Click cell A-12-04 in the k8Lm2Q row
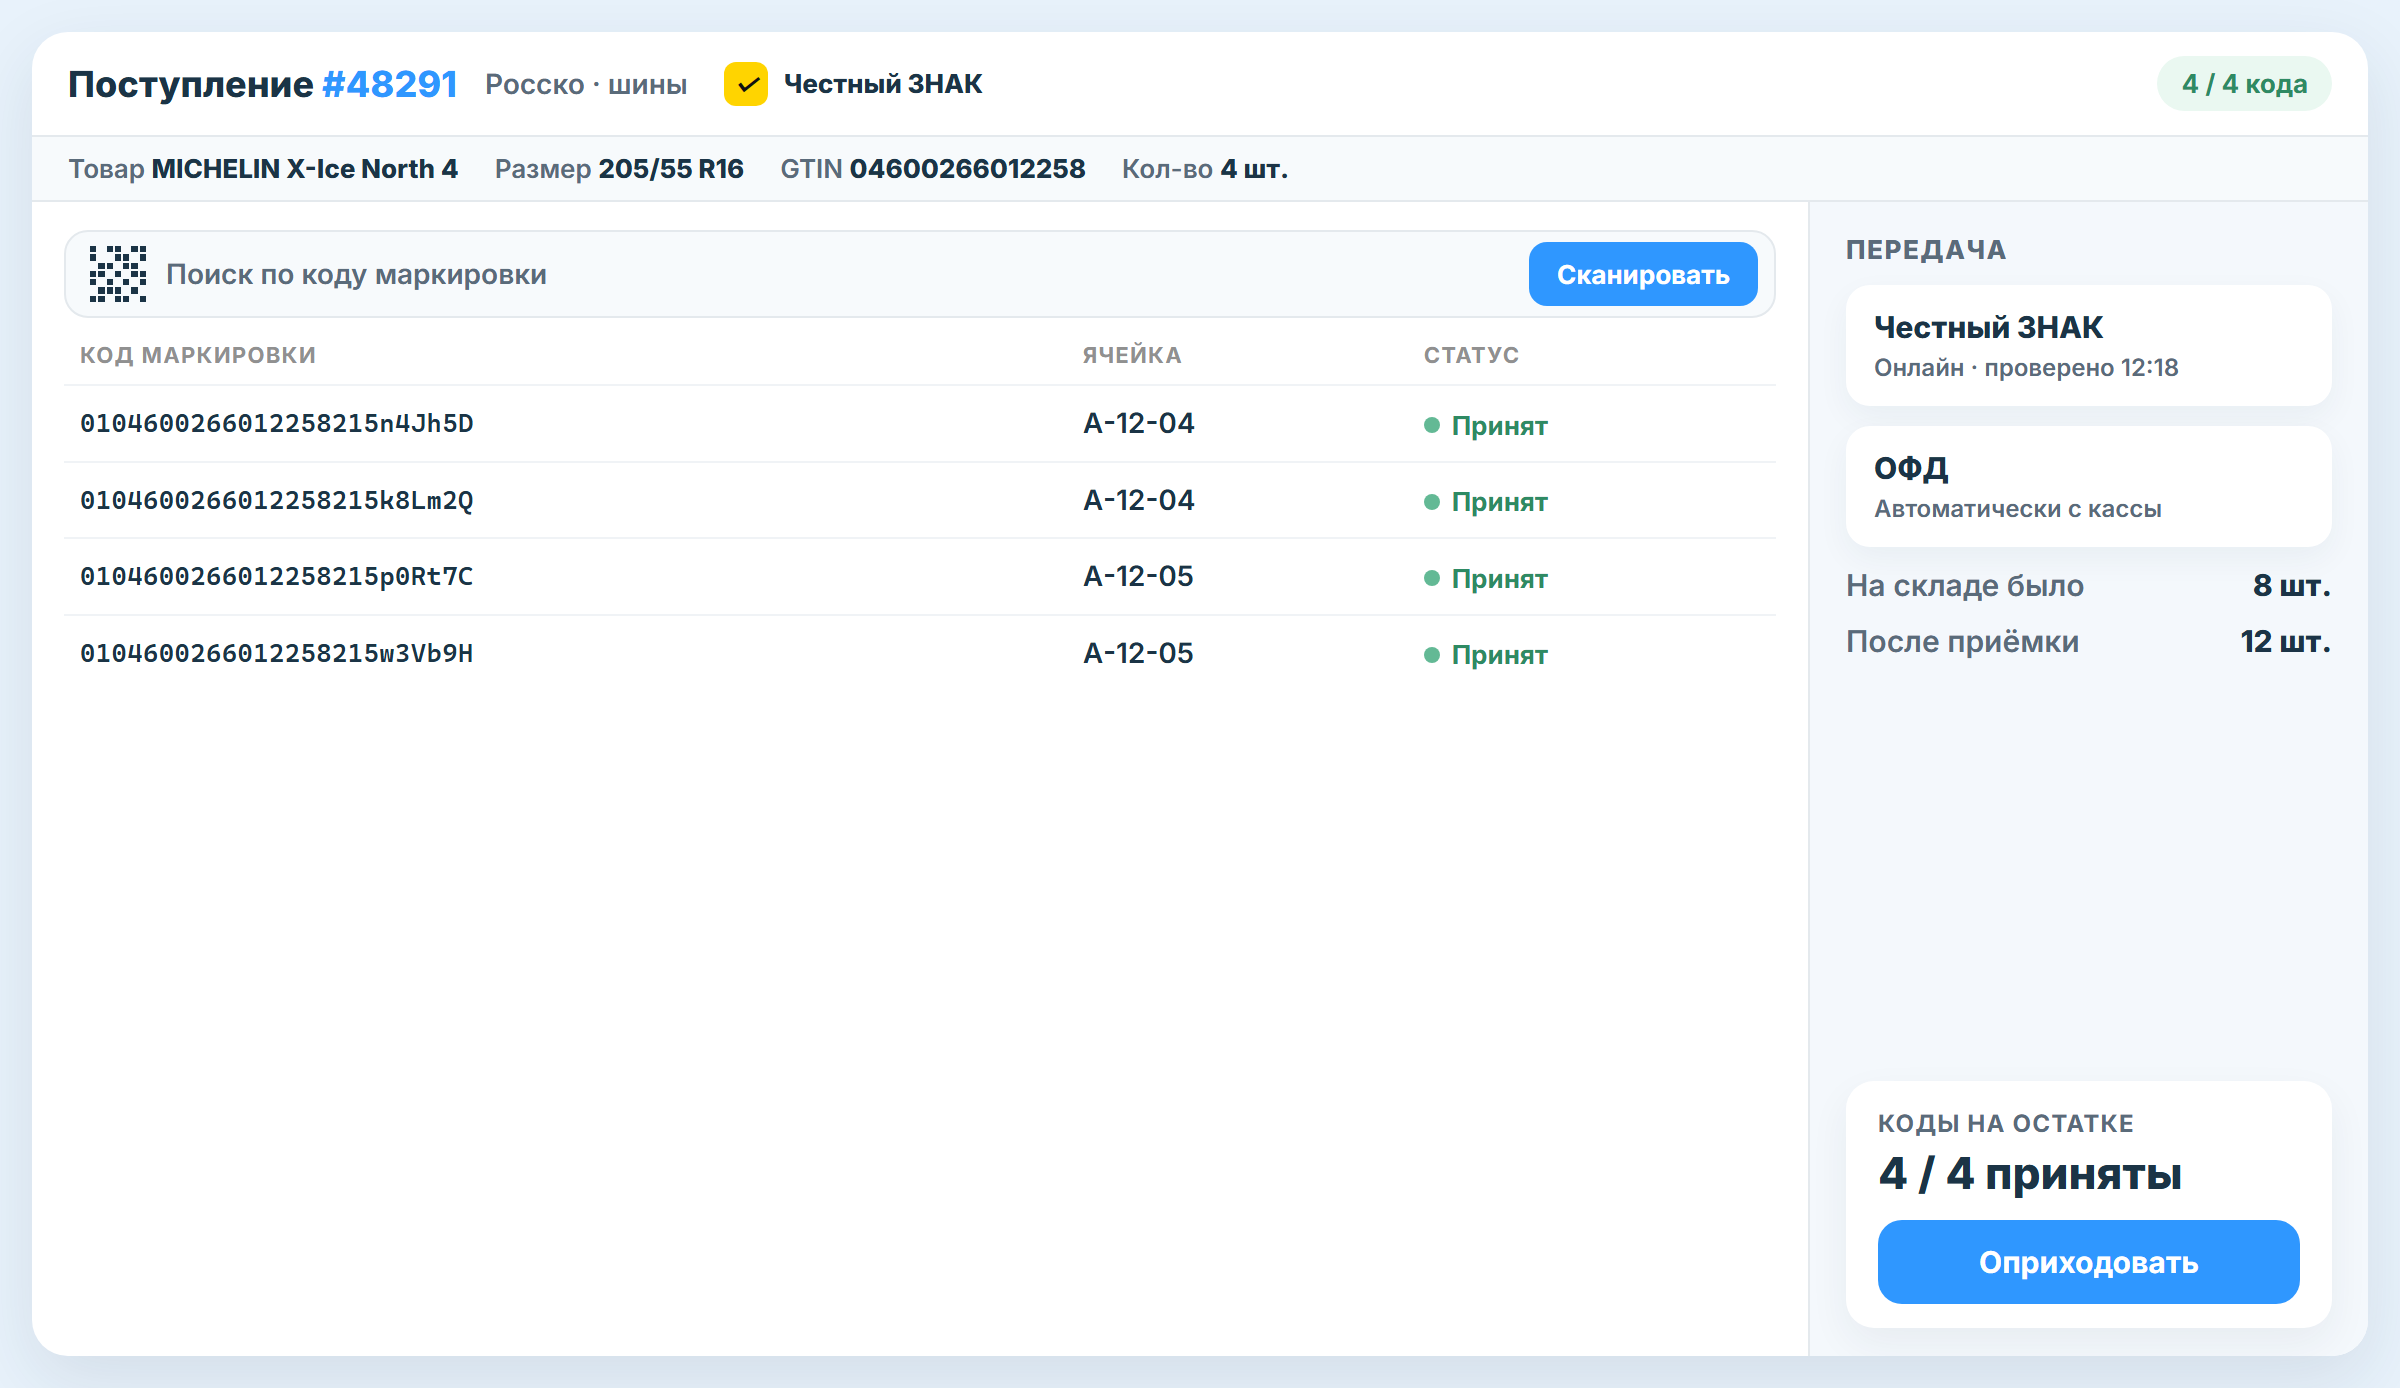 point(1139,501)
